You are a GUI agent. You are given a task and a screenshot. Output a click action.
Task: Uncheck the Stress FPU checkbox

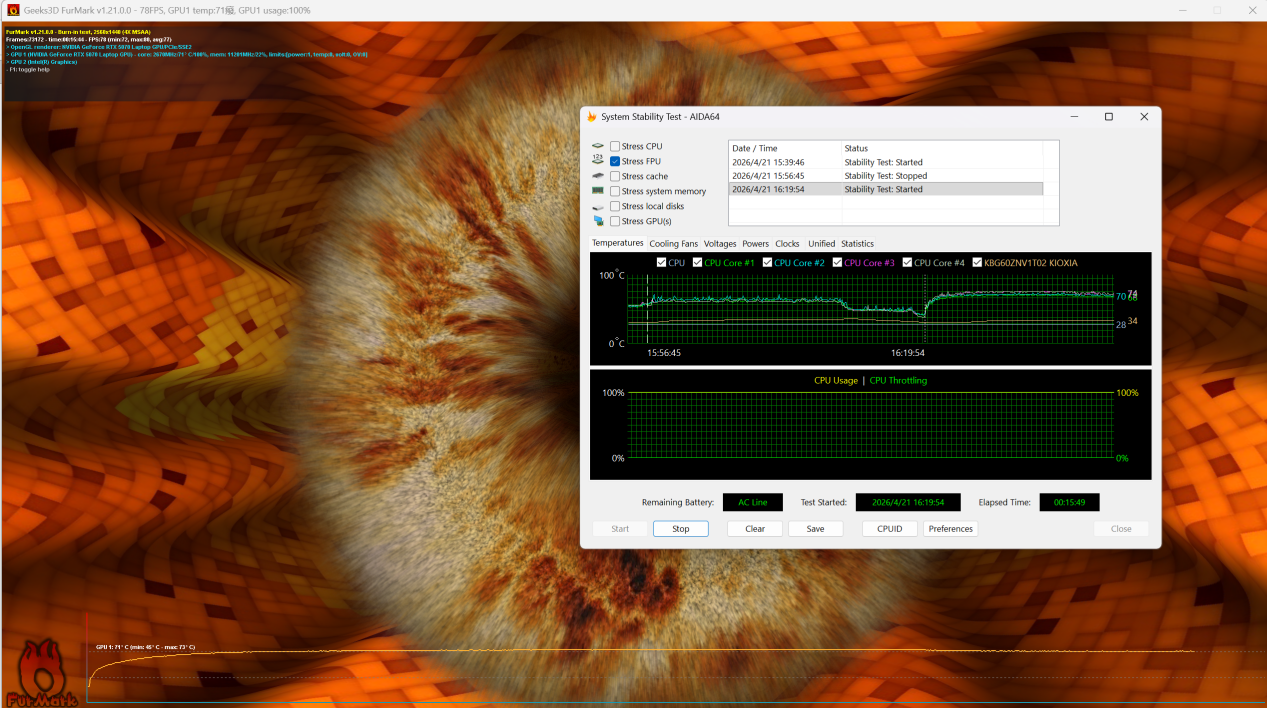pos(615,161)
